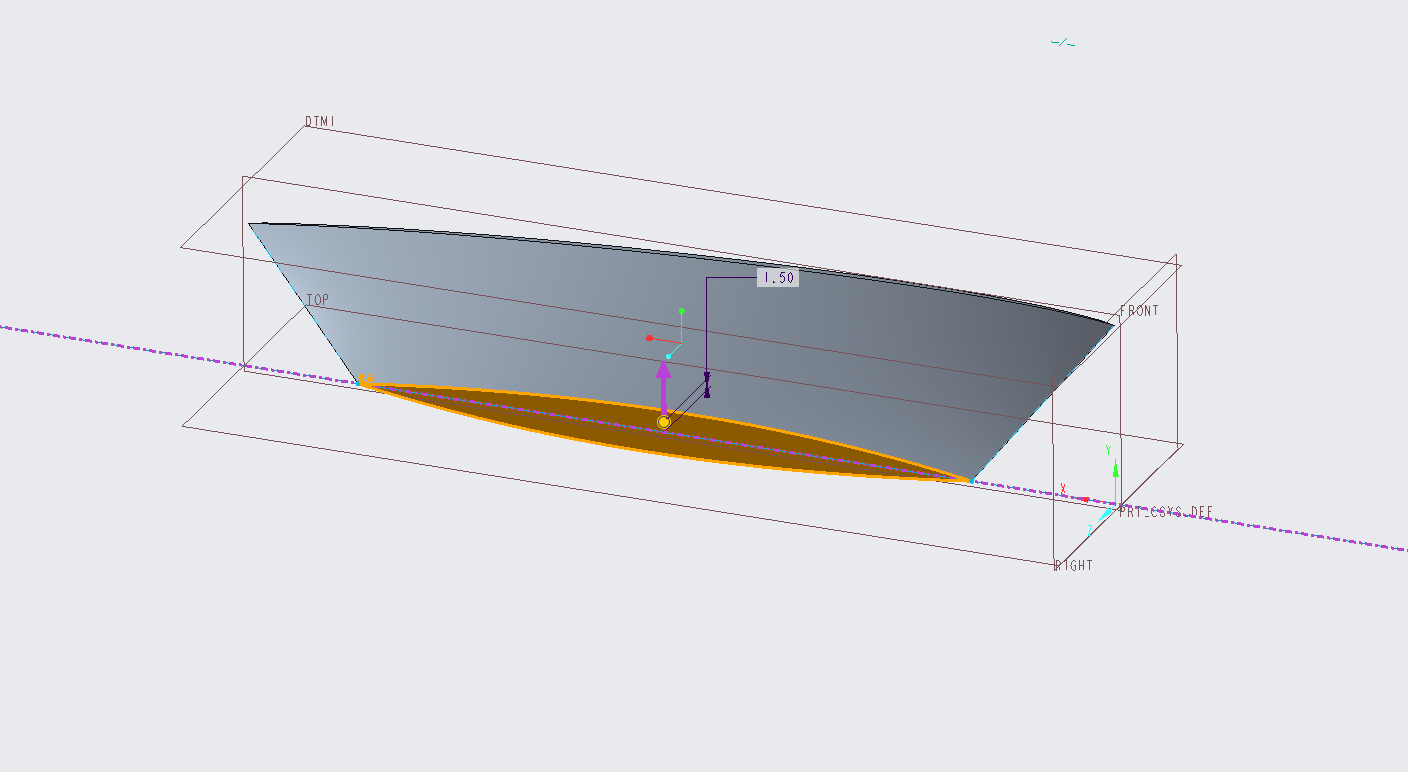
Task: Select the yellow circular drag handle
Action: pyautogui.click(x=664, y=422)
